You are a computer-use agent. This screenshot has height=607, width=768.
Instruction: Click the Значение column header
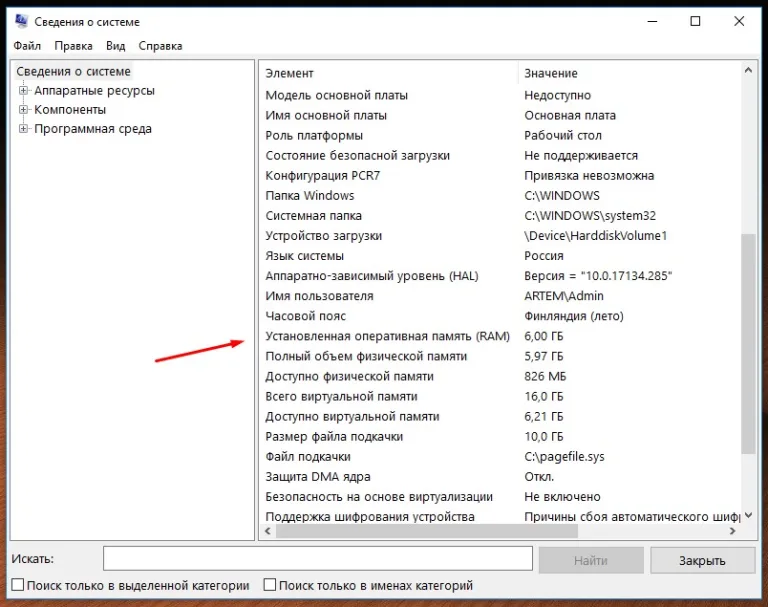tap(629, 73)
